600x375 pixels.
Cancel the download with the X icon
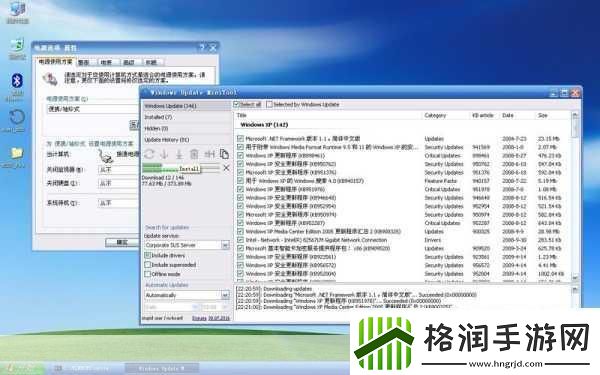pyautogui.click(x=227, y=168)
